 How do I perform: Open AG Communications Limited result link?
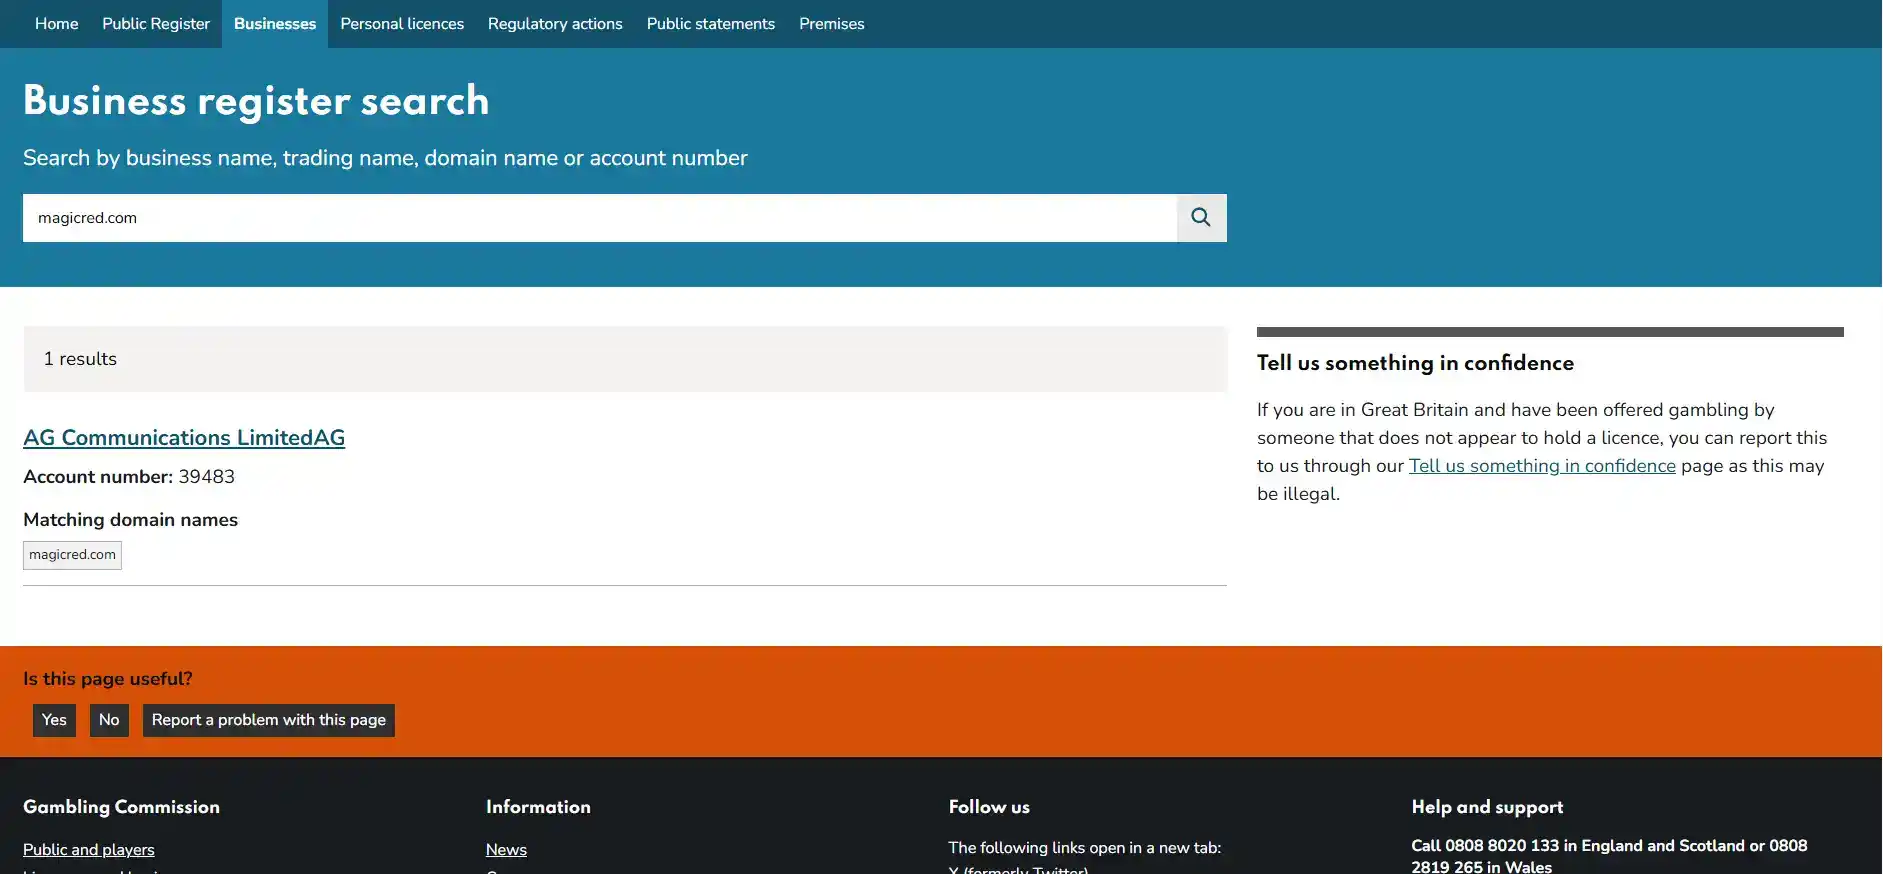(x=184, y=438)
